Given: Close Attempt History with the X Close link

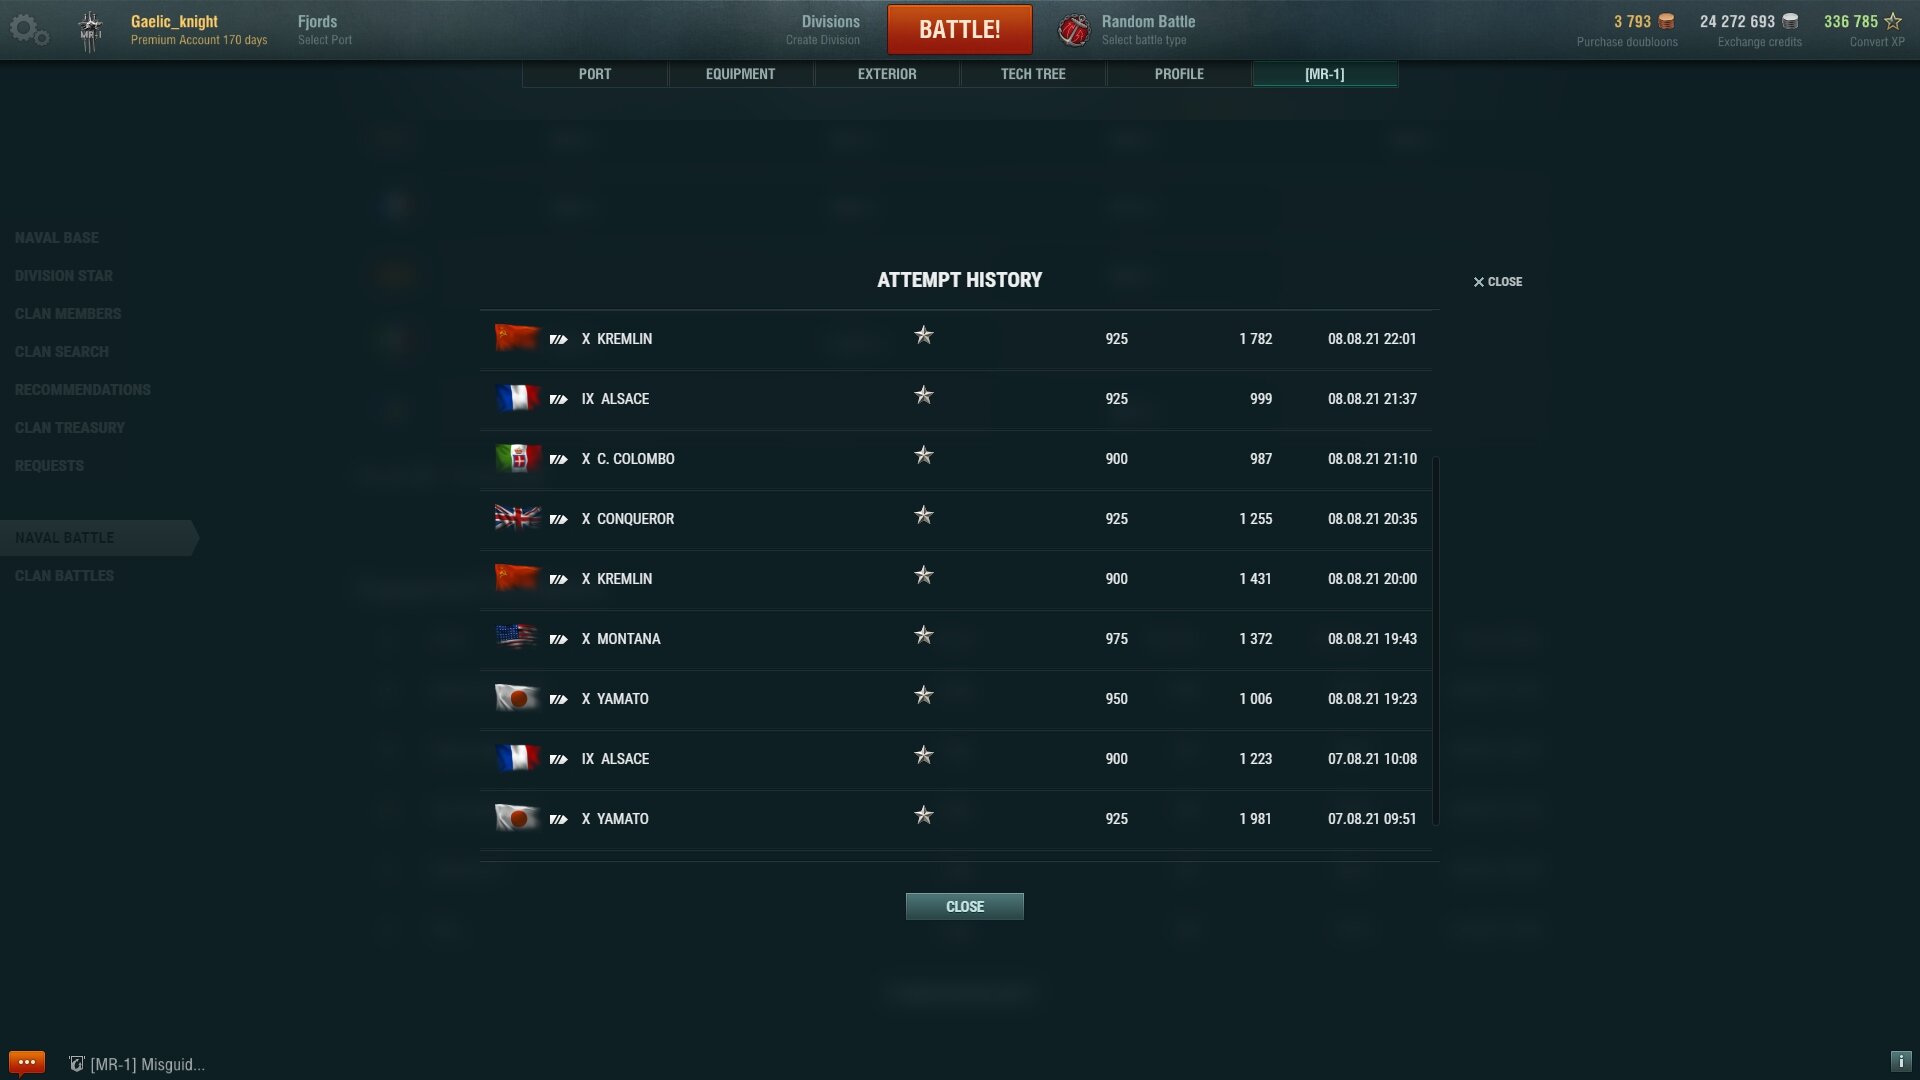Looking at the screenshot, I should [x=1497, y=282].
